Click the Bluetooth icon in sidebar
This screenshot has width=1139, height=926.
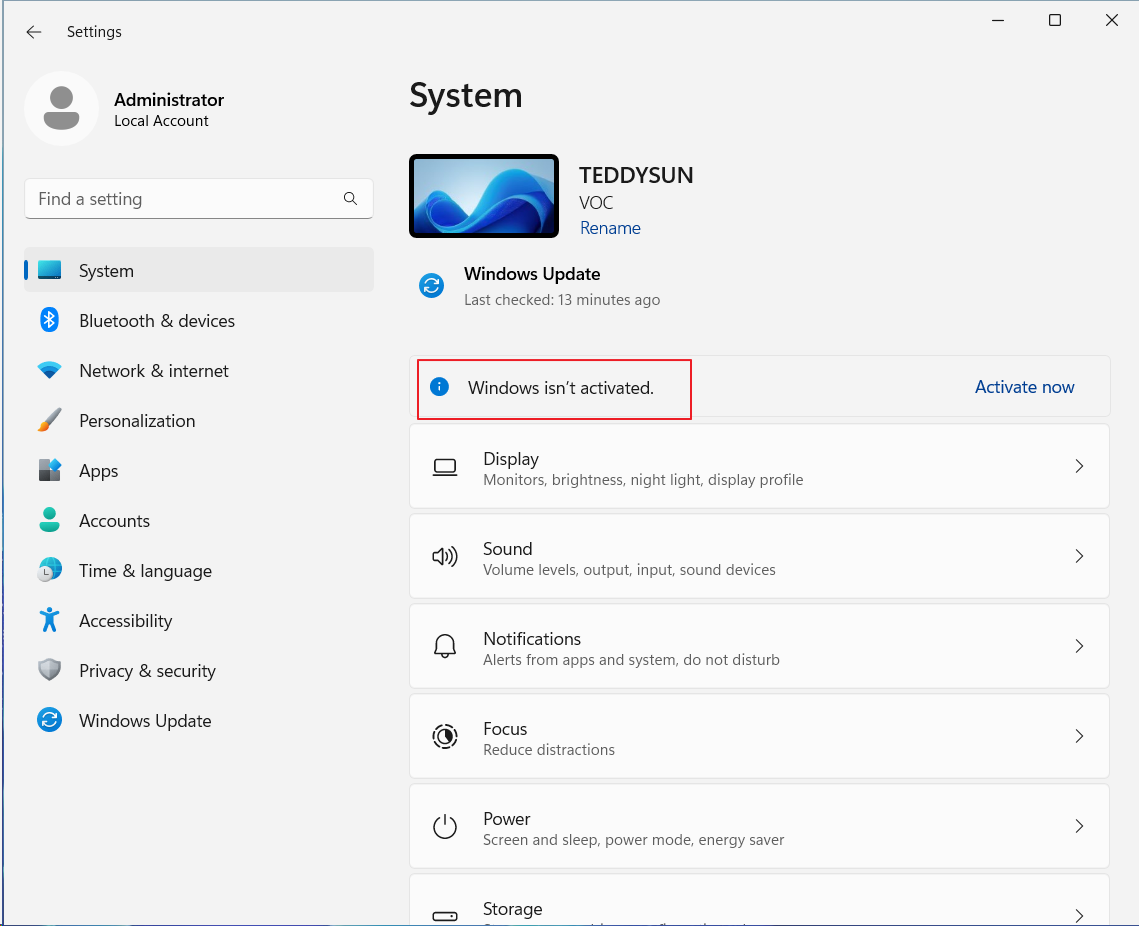click(x=49, y=320)
